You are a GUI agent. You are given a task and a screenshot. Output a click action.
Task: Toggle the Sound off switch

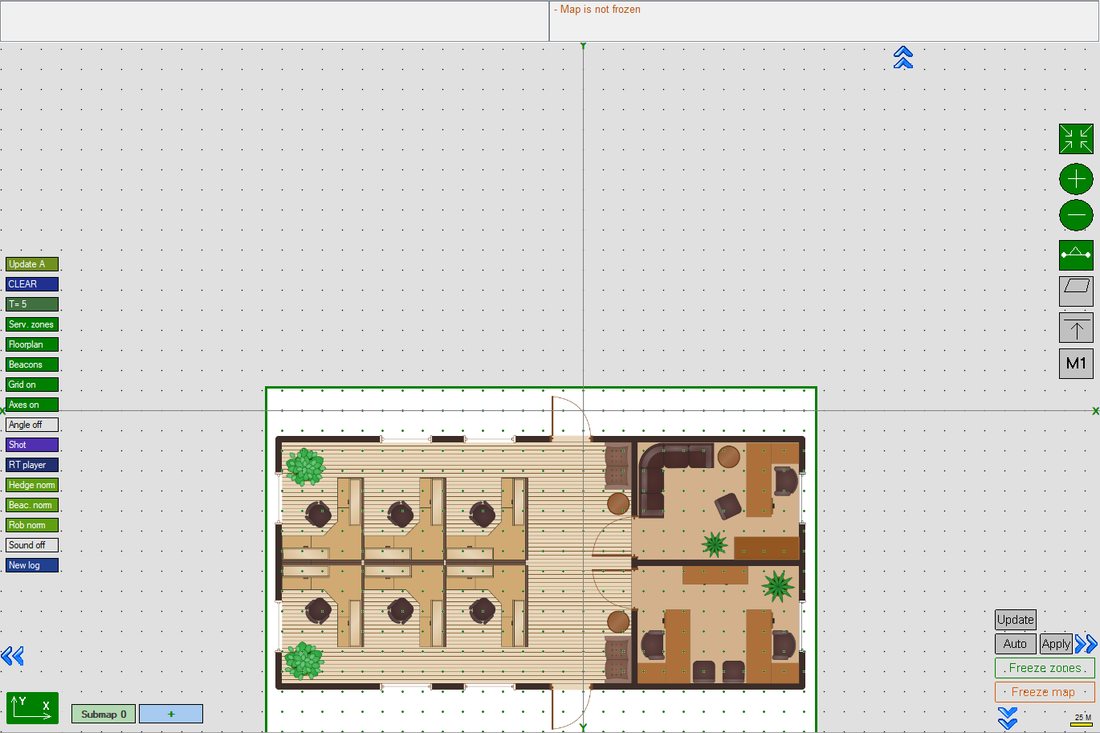32,545
